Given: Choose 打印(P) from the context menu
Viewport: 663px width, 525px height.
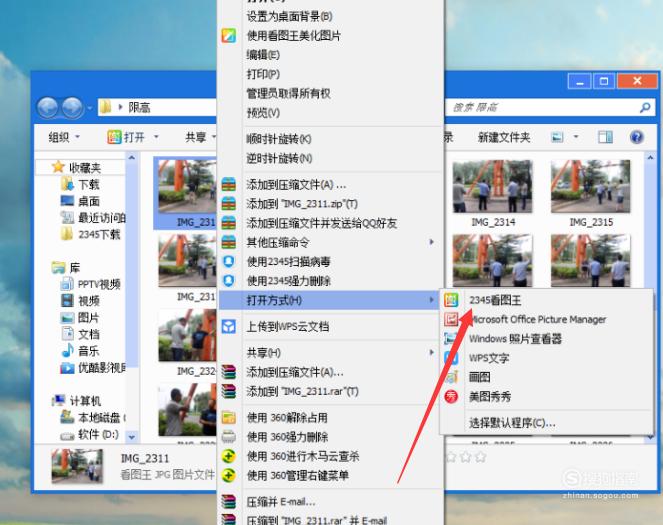Looking at the screenshot, I should pyautogui.click(x=263, y=74).
